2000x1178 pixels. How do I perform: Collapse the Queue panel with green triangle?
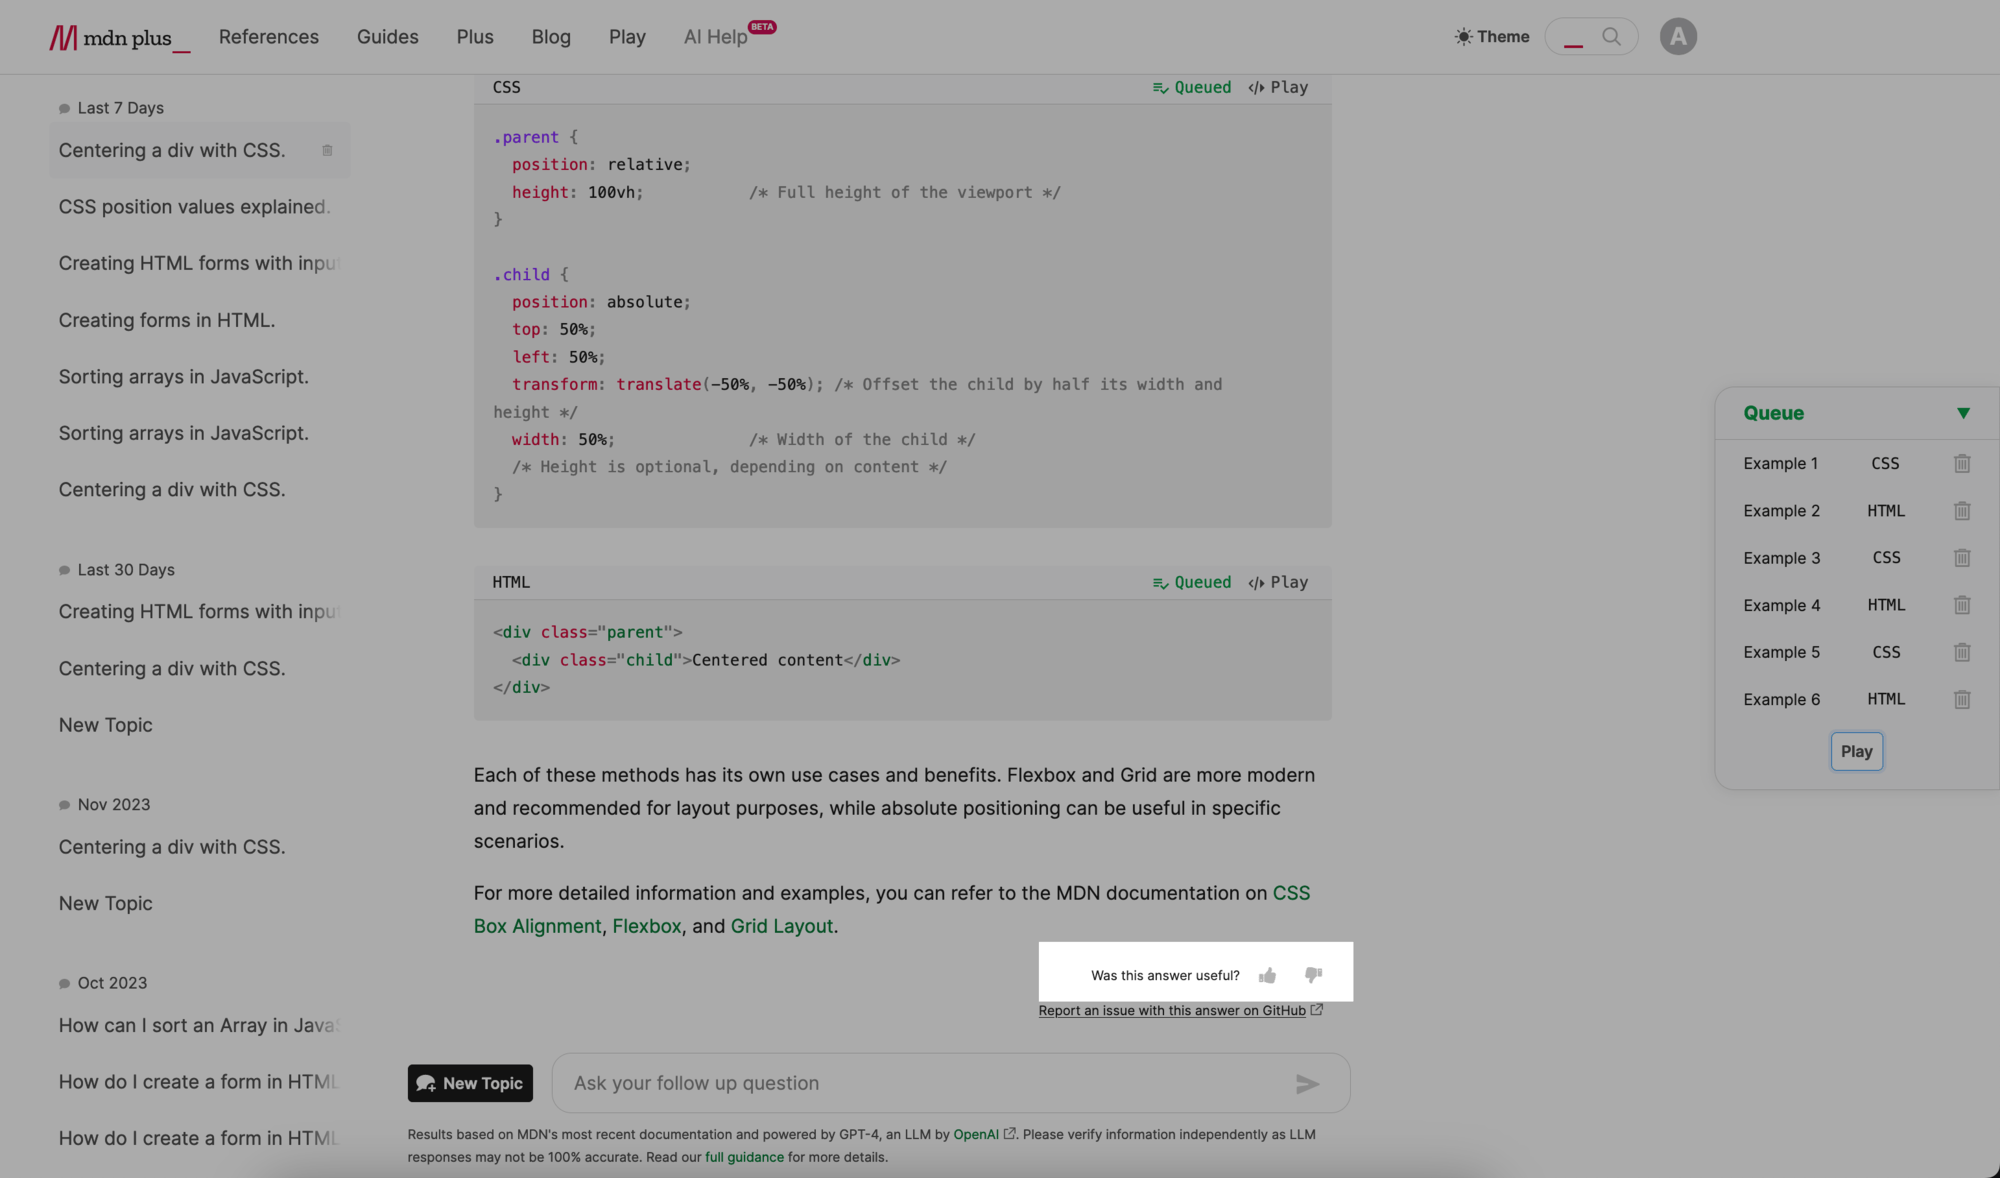pos(1962,413)
